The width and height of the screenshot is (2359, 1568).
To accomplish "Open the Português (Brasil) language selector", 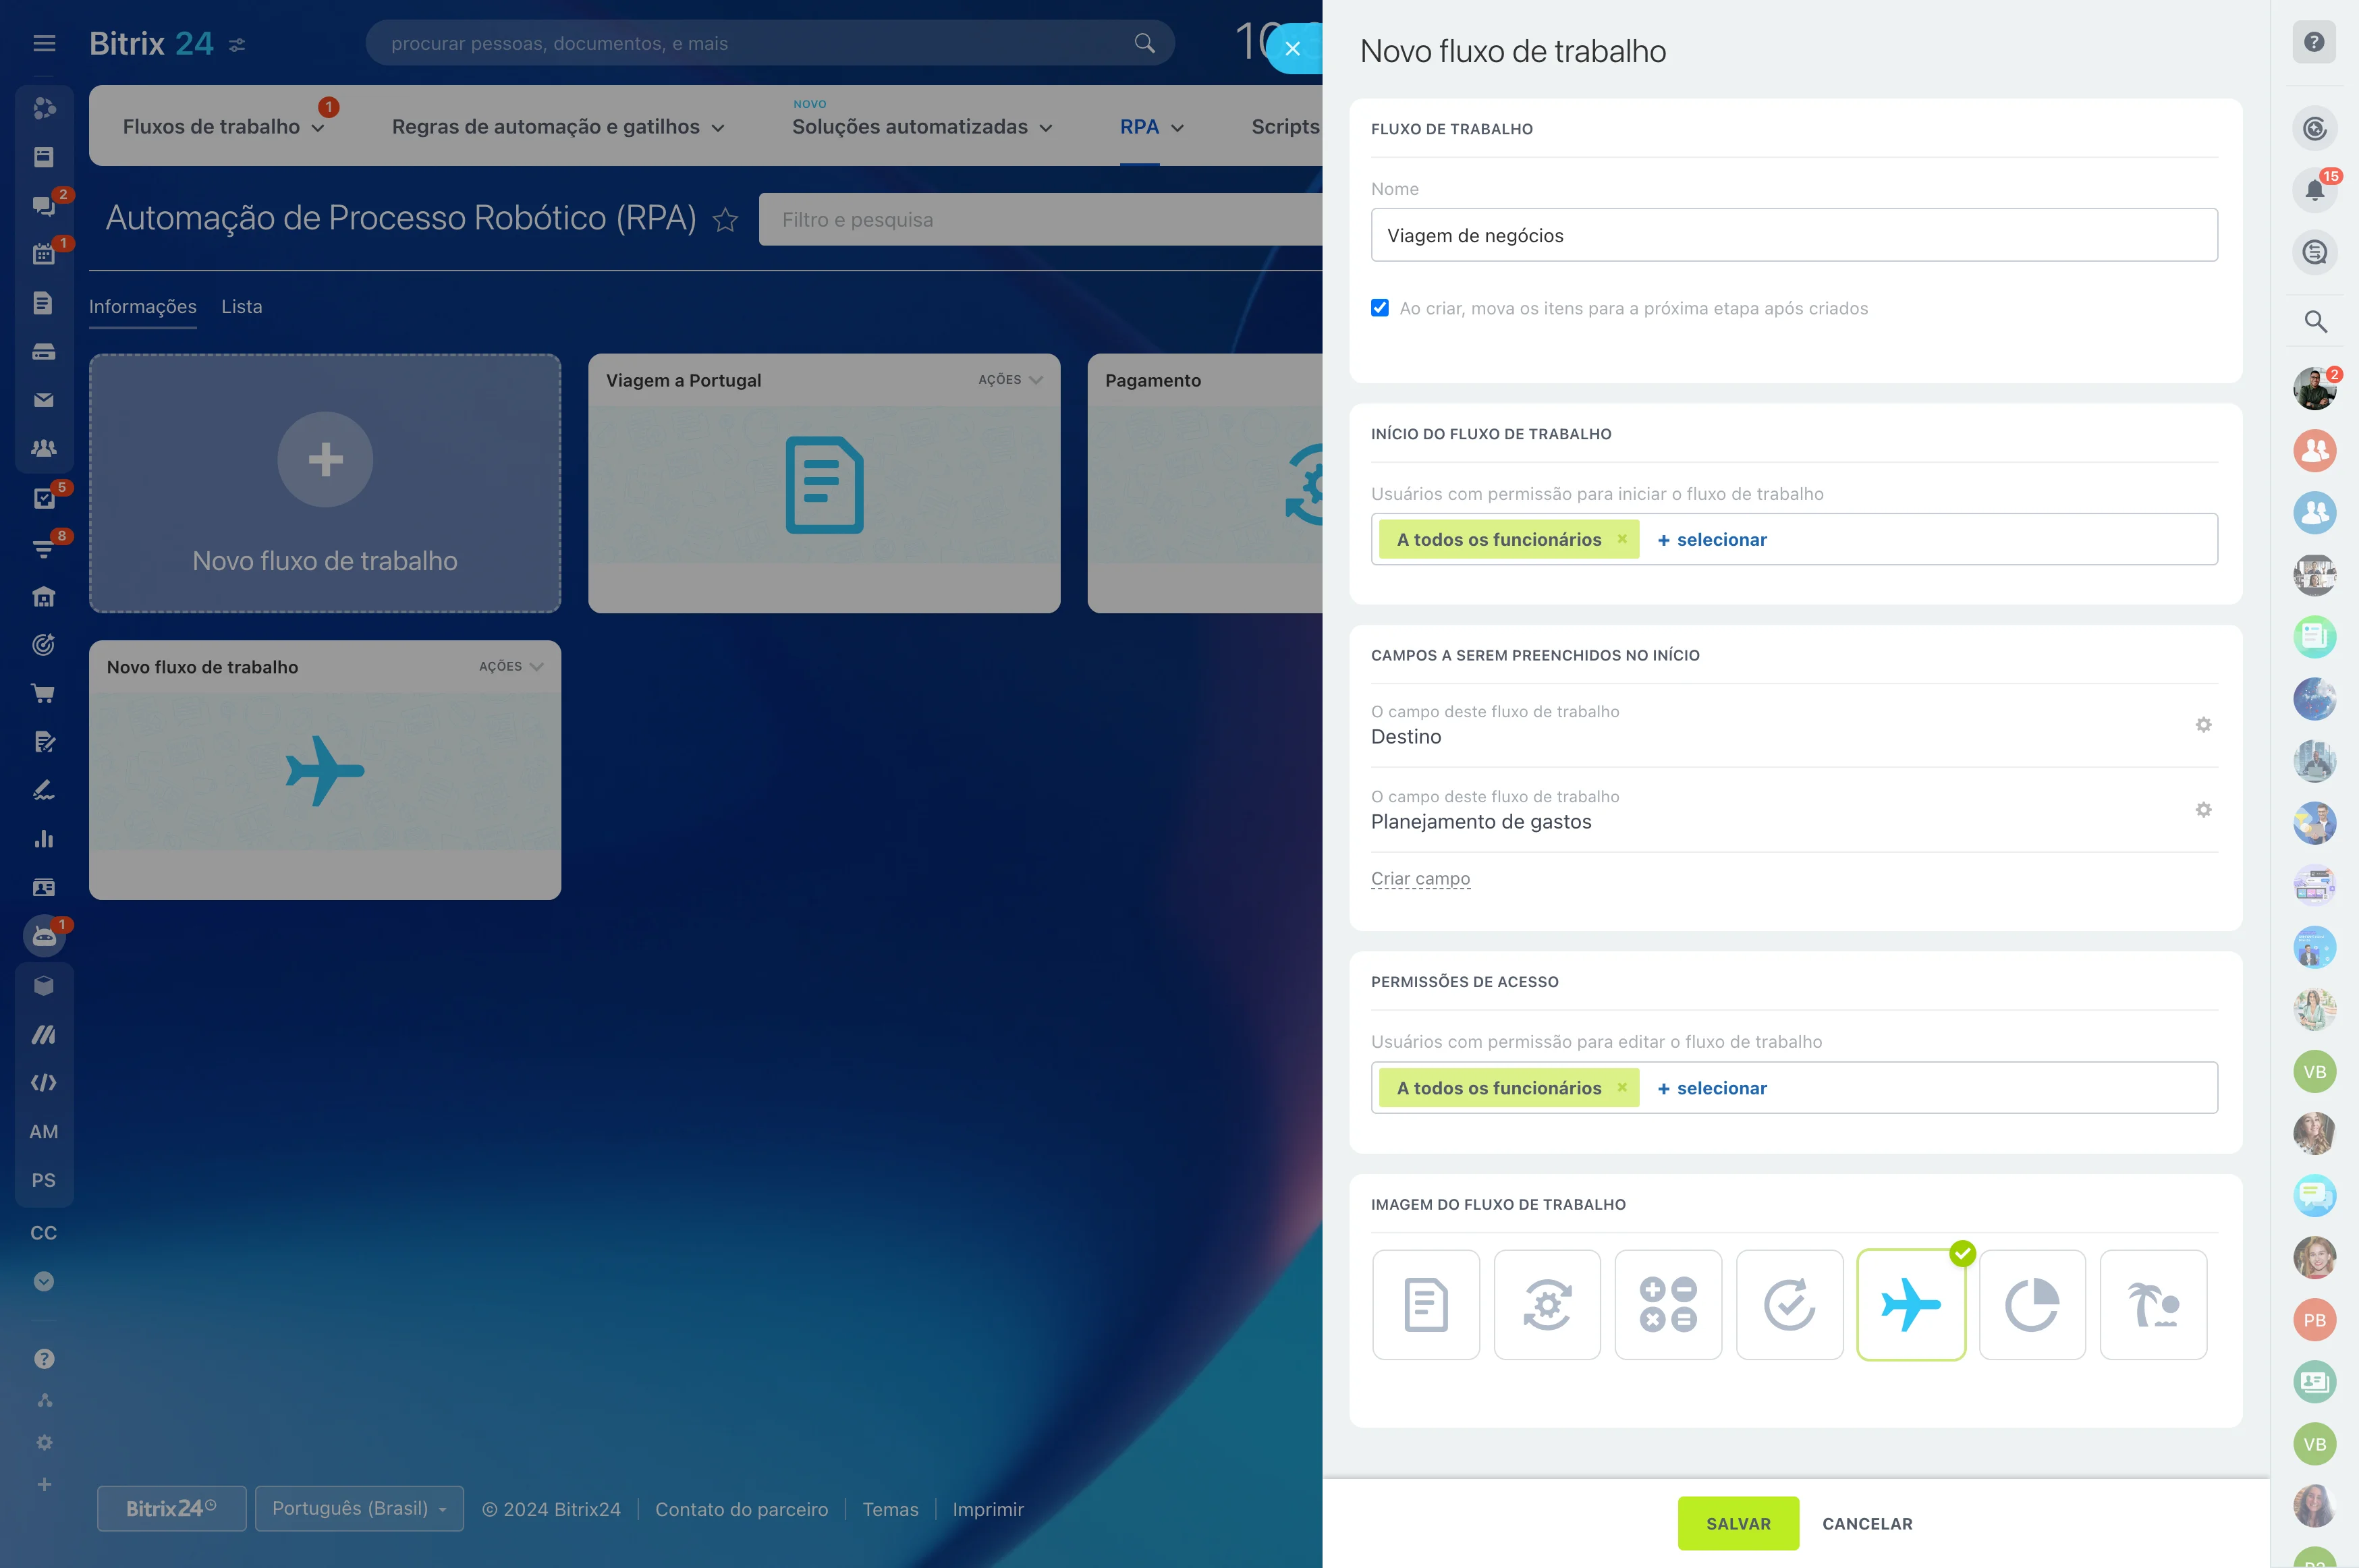I will [359, 1508].
